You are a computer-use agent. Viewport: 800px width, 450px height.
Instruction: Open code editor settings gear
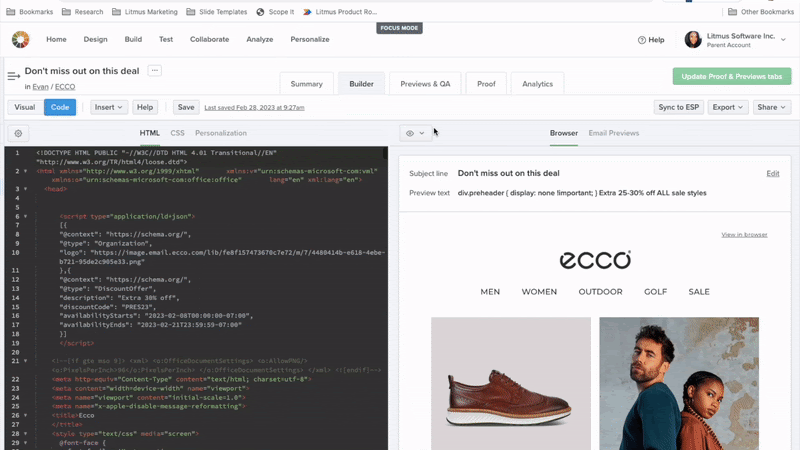pos(18,133)
